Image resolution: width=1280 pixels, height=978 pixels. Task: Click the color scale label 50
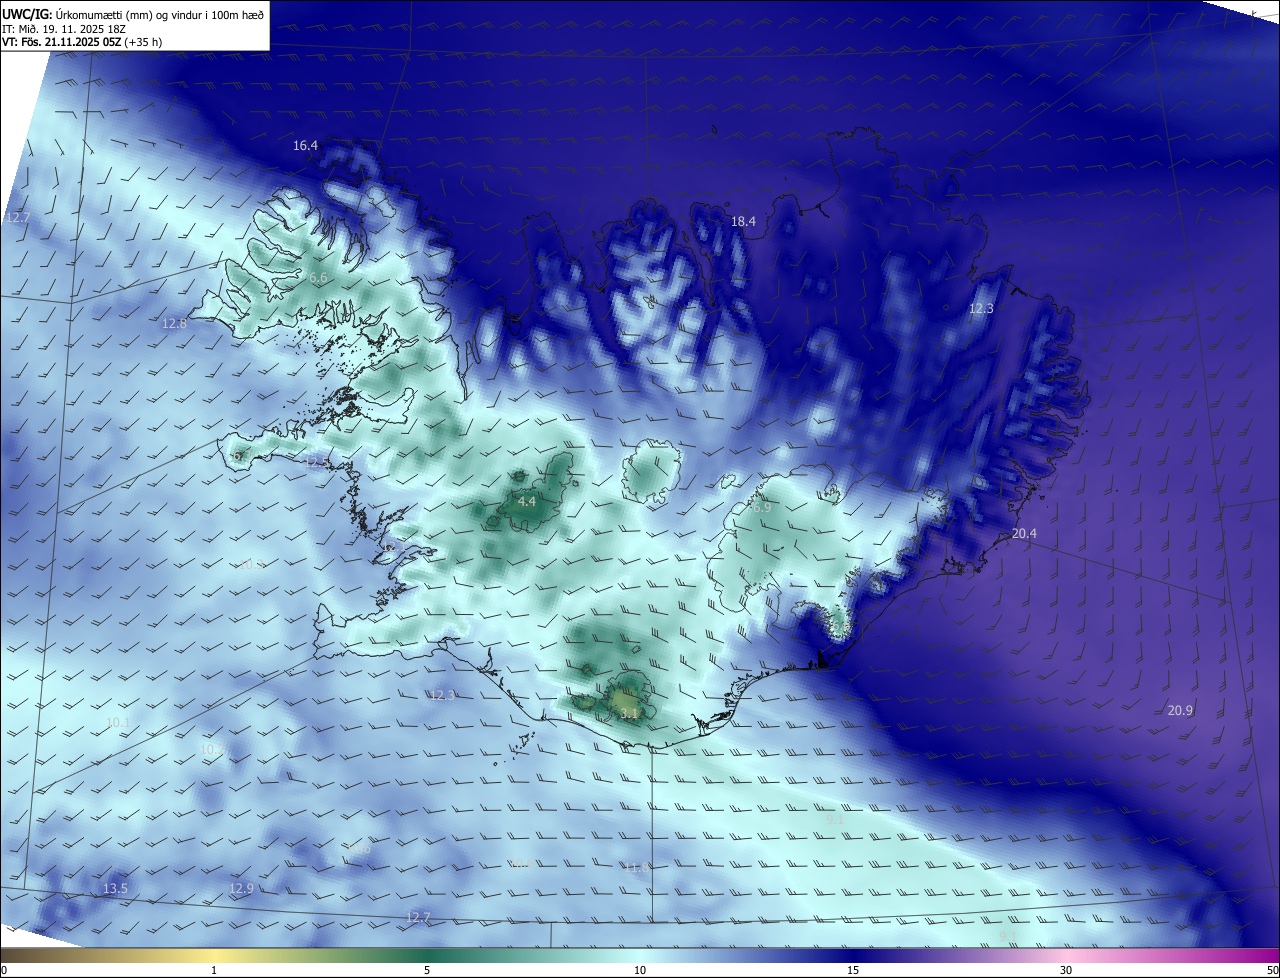(1272, 971)
